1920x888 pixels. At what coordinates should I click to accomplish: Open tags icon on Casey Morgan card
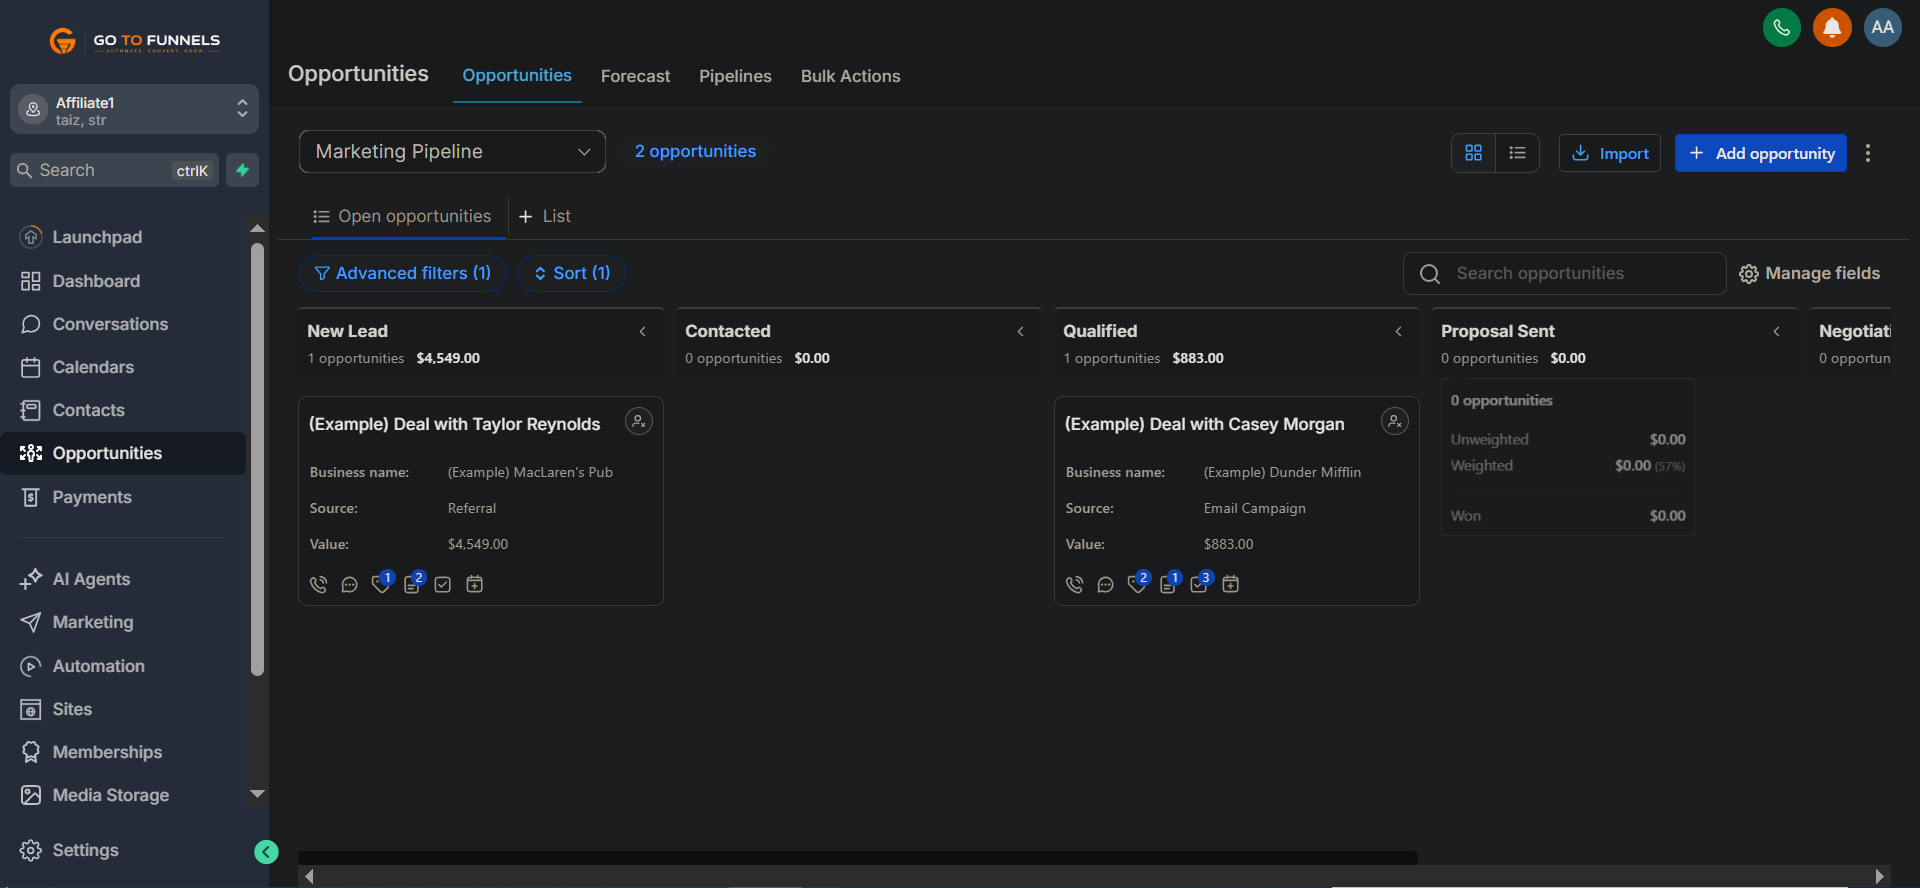point(1137,583)
